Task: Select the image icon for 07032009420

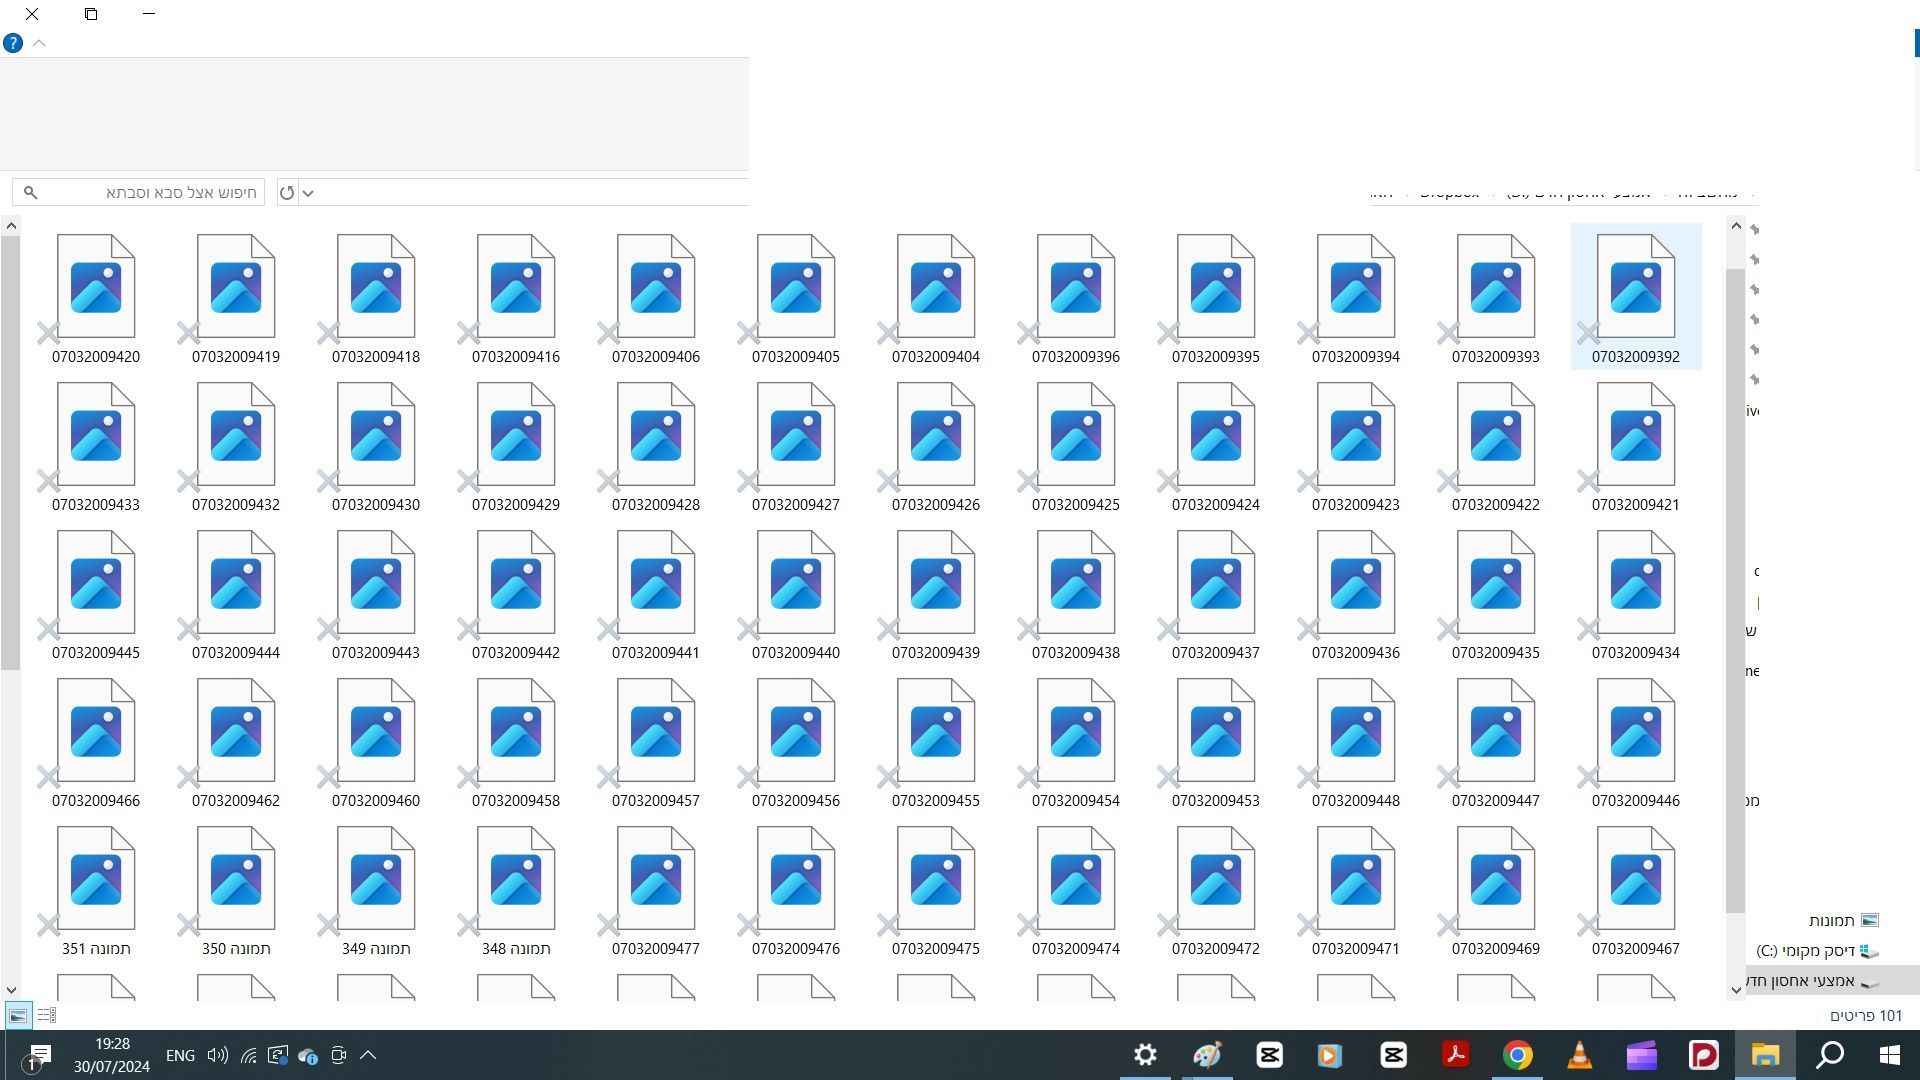Action: (96, 287)
